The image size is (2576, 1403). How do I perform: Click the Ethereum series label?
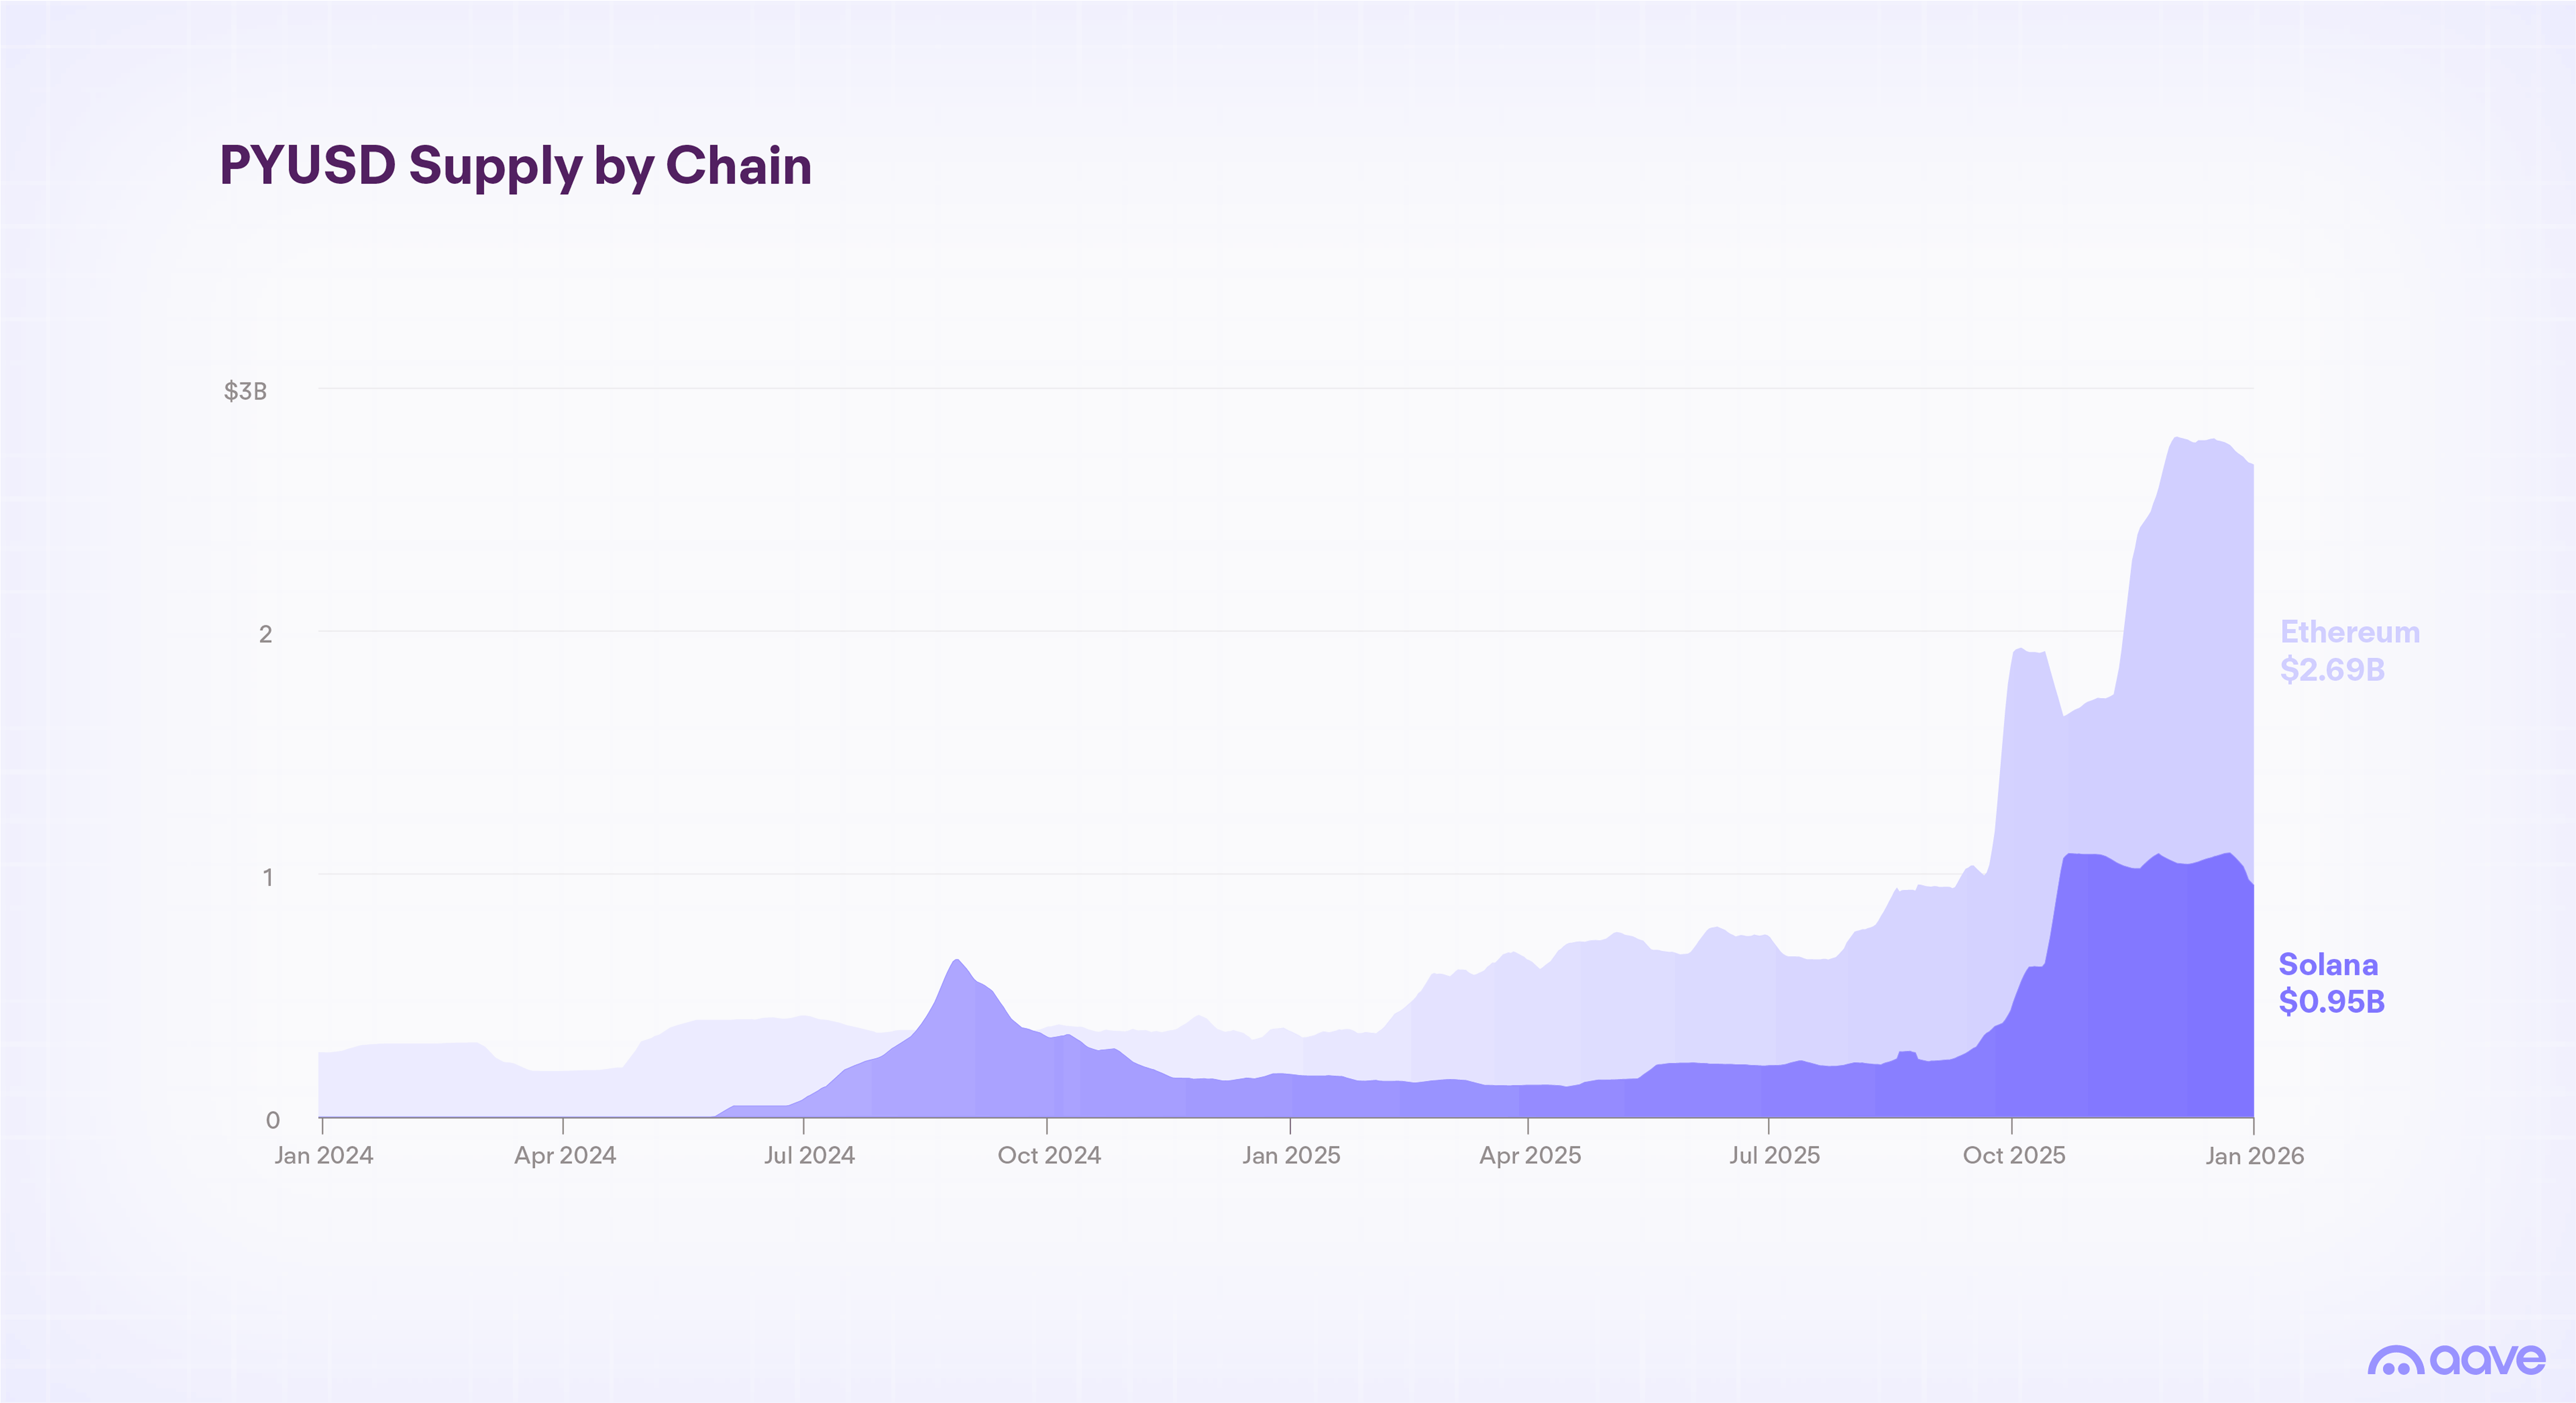[2349, 632]
